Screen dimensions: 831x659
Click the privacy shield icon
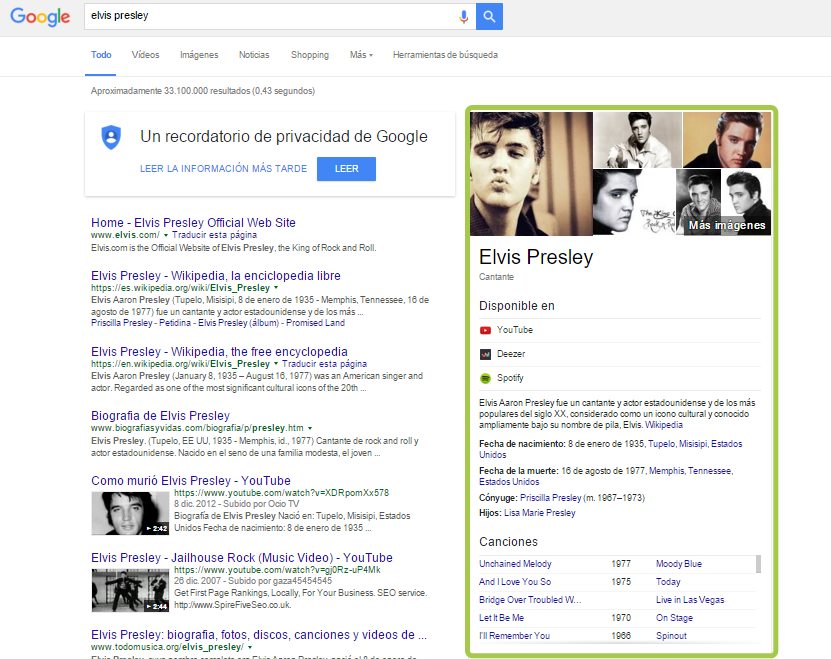tap(111, 137)
